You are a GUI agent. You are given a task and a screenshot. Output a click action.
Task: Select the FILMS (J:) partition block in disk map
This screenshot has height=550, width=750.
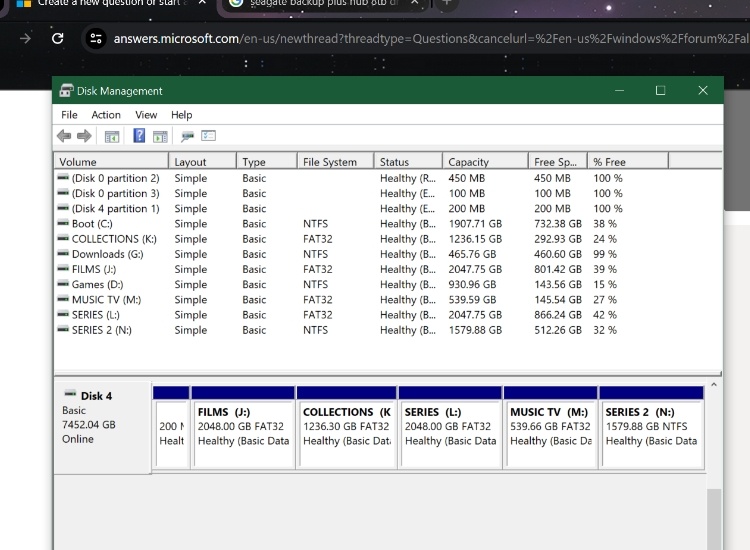tap(243, 427)
